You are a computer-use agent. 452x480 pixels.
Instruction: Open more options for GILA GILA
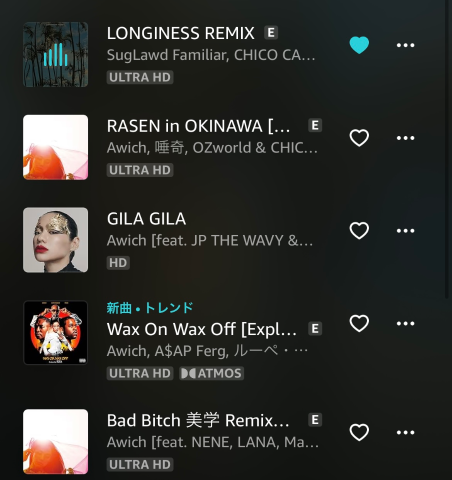pyautogui.click(x=405, y=230)
